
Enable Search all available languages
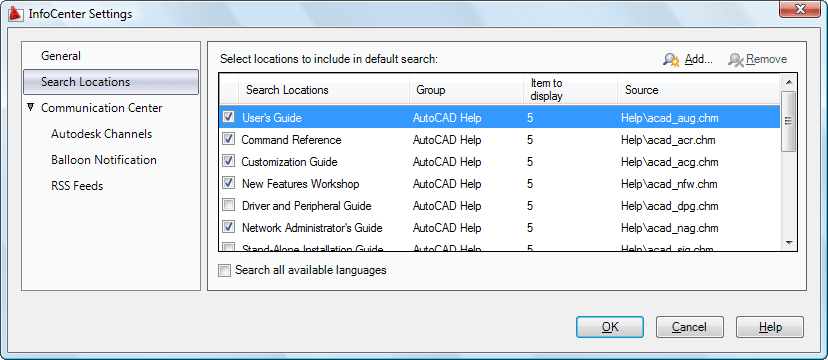(x=225, y=271)
